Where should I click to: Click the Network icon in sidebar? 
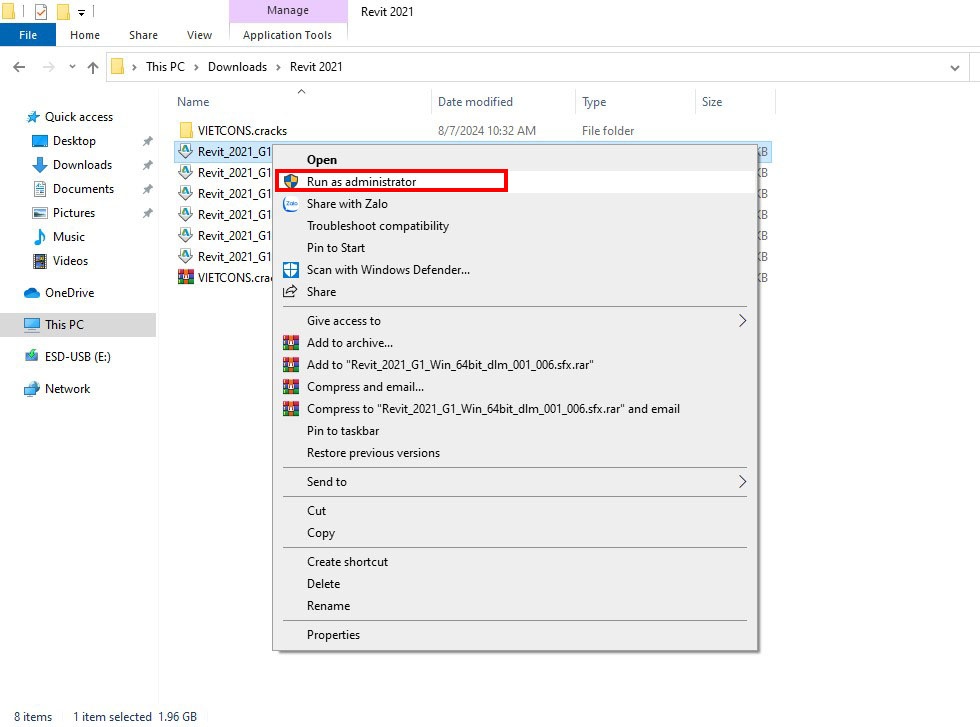click(x=30, y=388)
